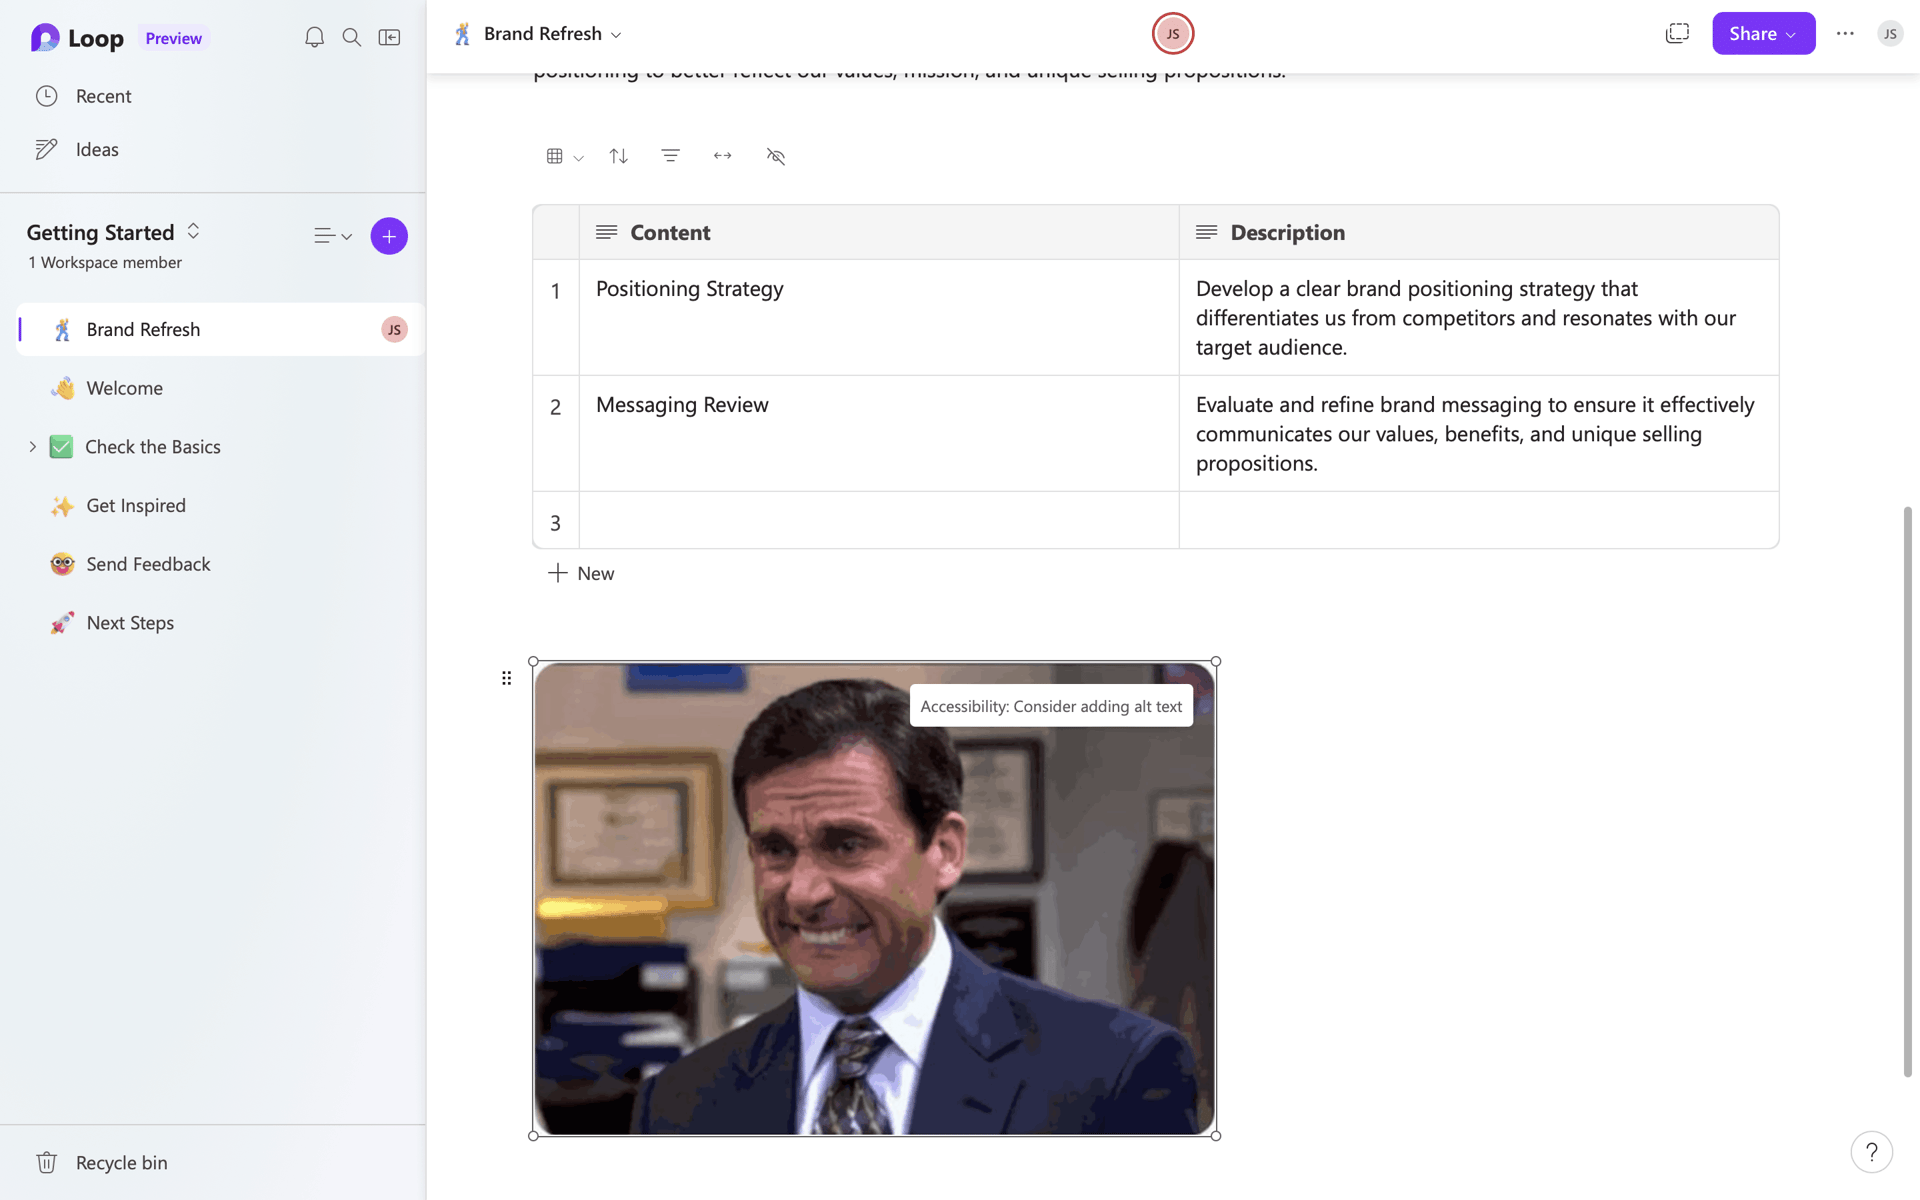The height and width of the screenshot is (1200, 1920).
Task: Click the alt text accessibility tooltip
Action: click(x=1051, y=706)
